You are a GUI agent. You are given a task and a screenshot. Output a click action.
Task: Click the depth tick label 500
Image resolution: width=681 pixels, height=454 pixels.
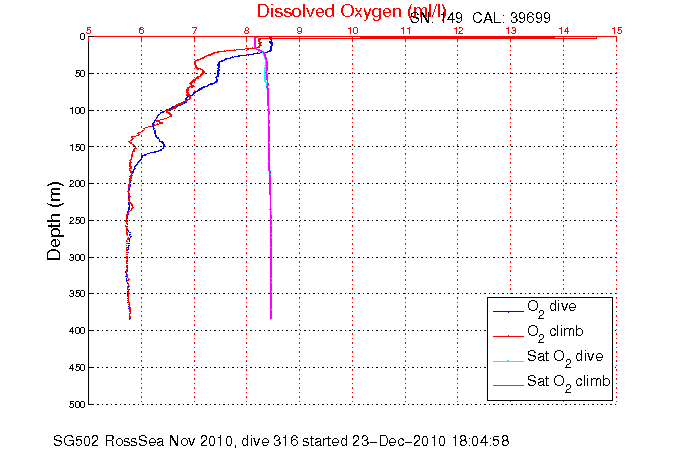[77, 404]
